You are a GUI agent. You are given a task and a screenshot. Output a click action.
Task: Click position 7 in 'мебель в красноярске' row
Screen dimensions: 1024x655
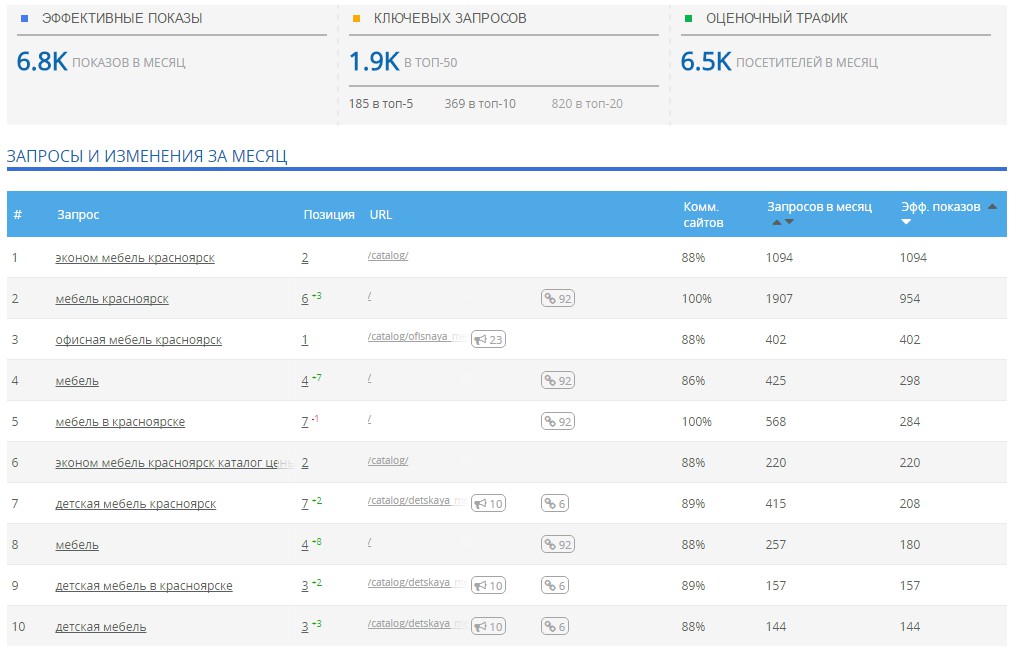(x=305, y=422)
